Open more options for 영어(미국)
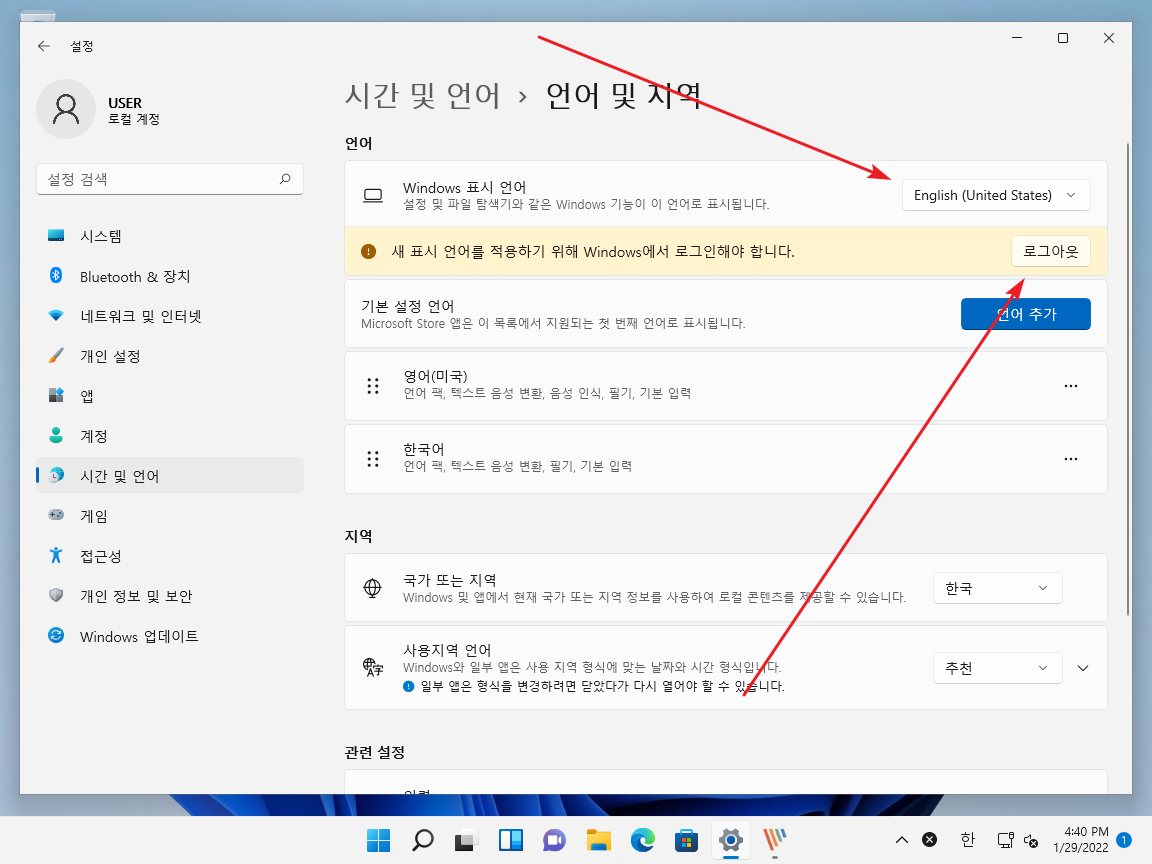Viewport: 1152px width, 864px height. [1071, 386]
